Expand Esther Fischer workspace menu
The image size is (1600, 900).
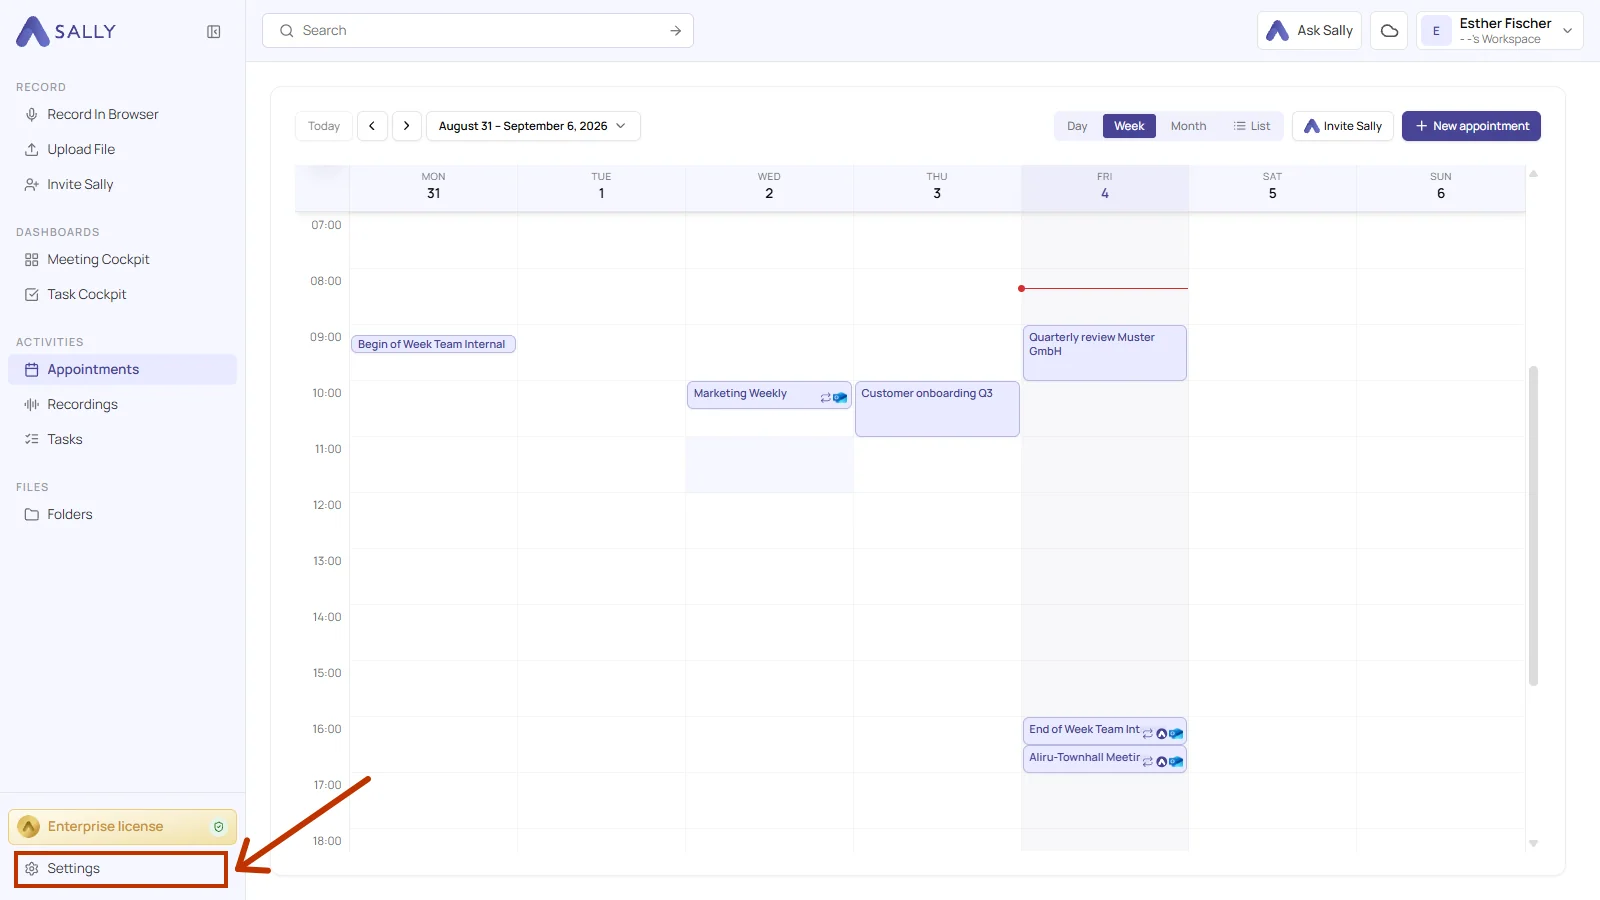pos(1499,31)
